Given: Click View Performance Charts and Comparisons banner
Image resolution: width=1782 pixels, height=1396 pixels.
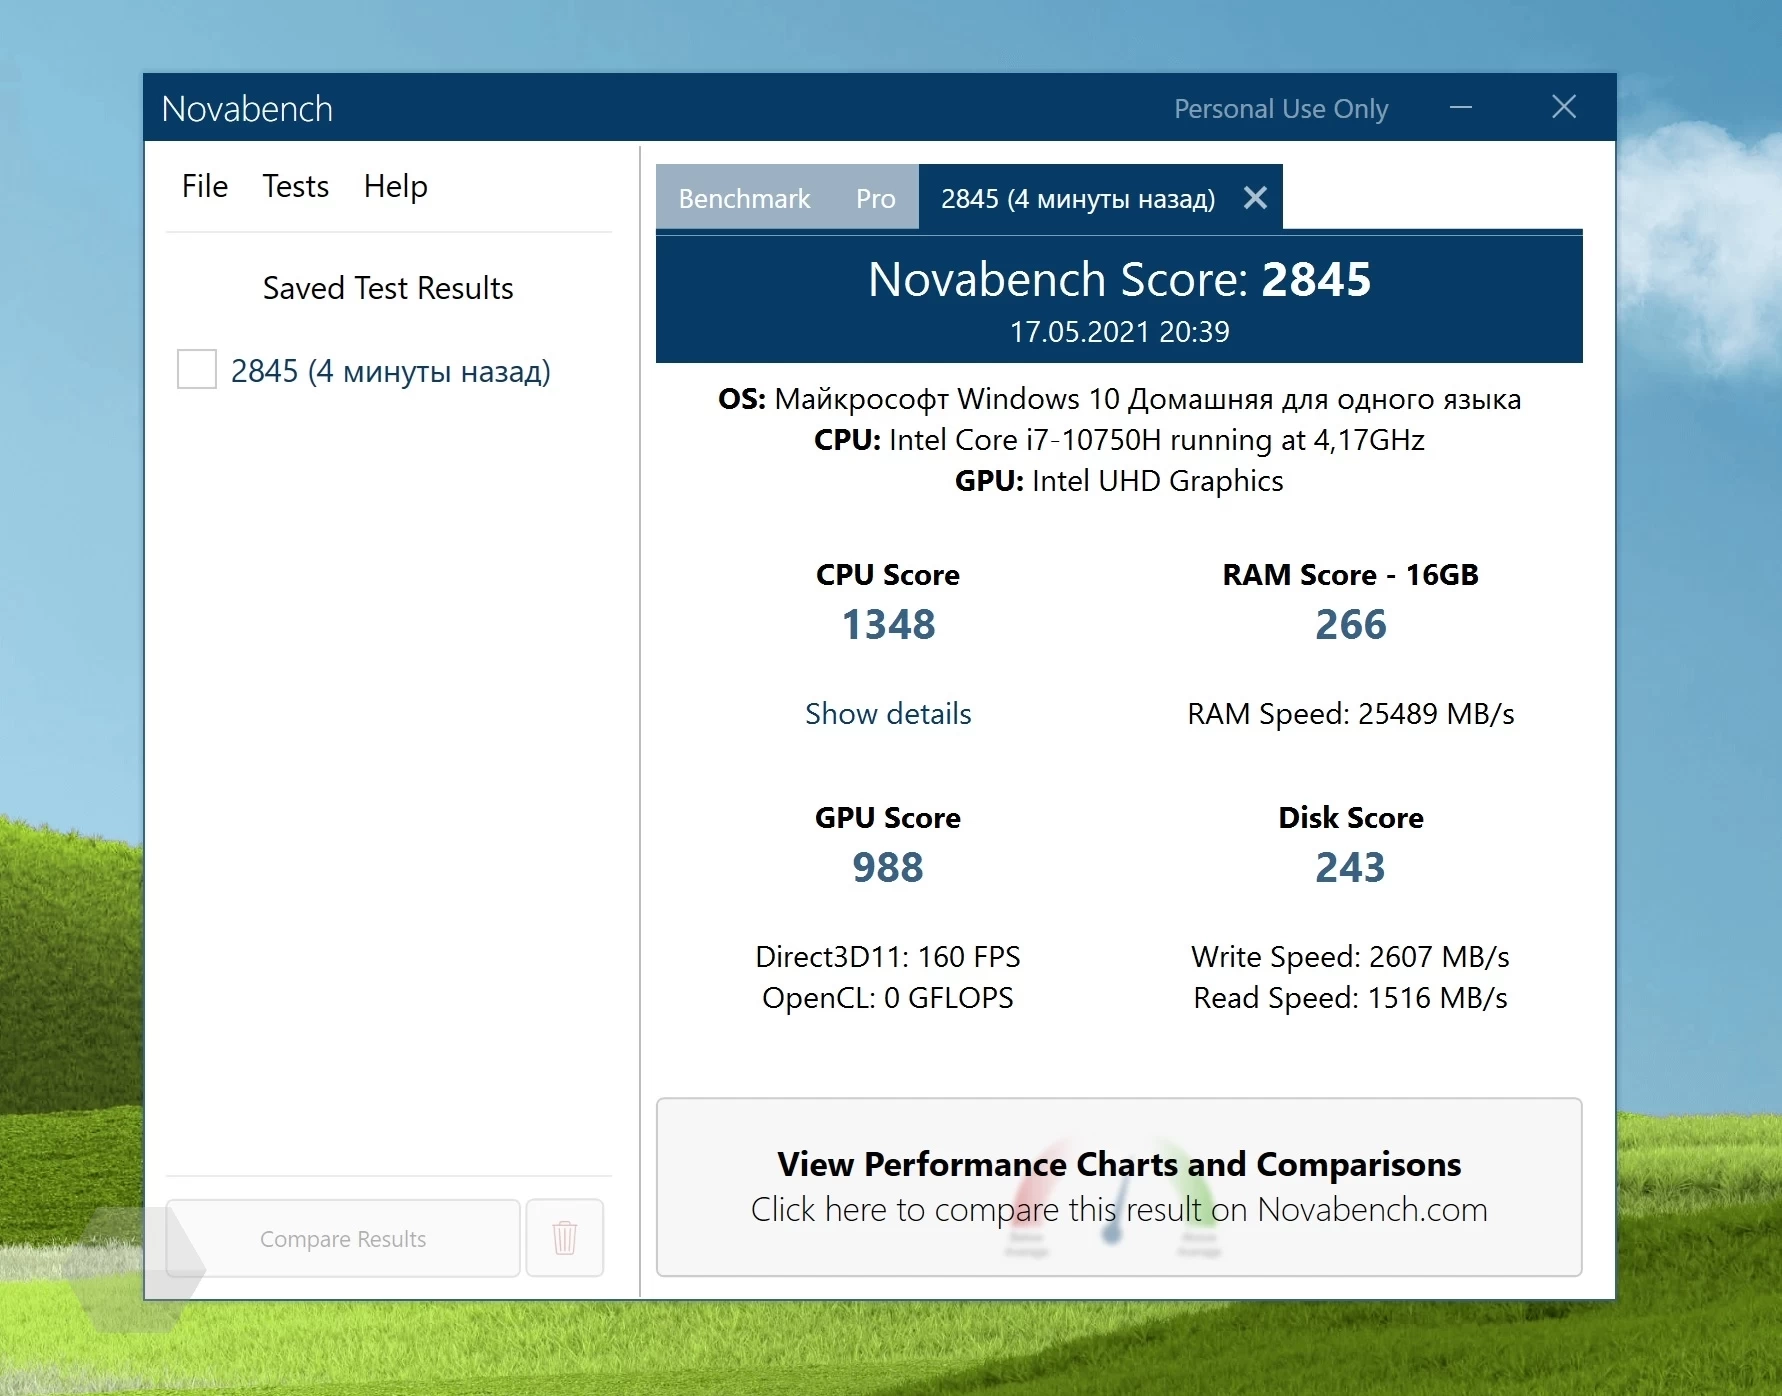Looking at the screenshot, I should (x=1118, y=1187).
